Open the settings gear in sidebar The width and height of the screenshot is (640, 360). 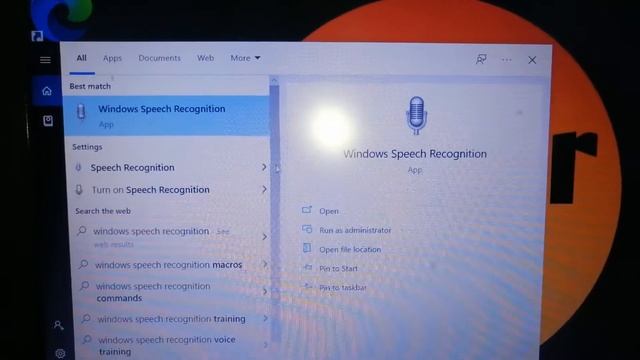[x=60, y=353]
